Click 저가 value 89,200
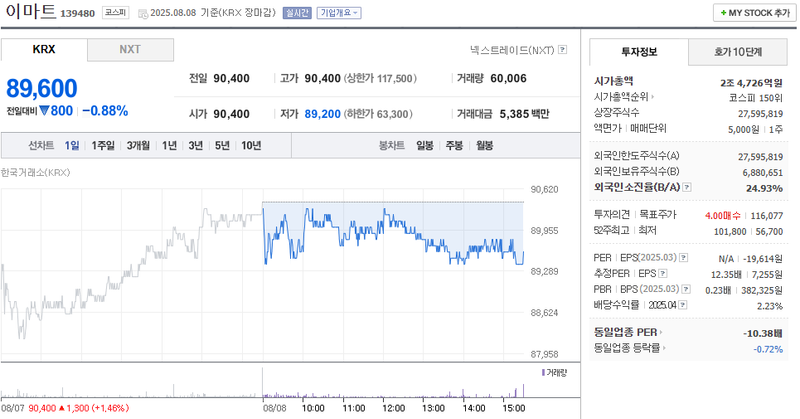The height and width of the screenshot is (419, 800). click(322, 114)
